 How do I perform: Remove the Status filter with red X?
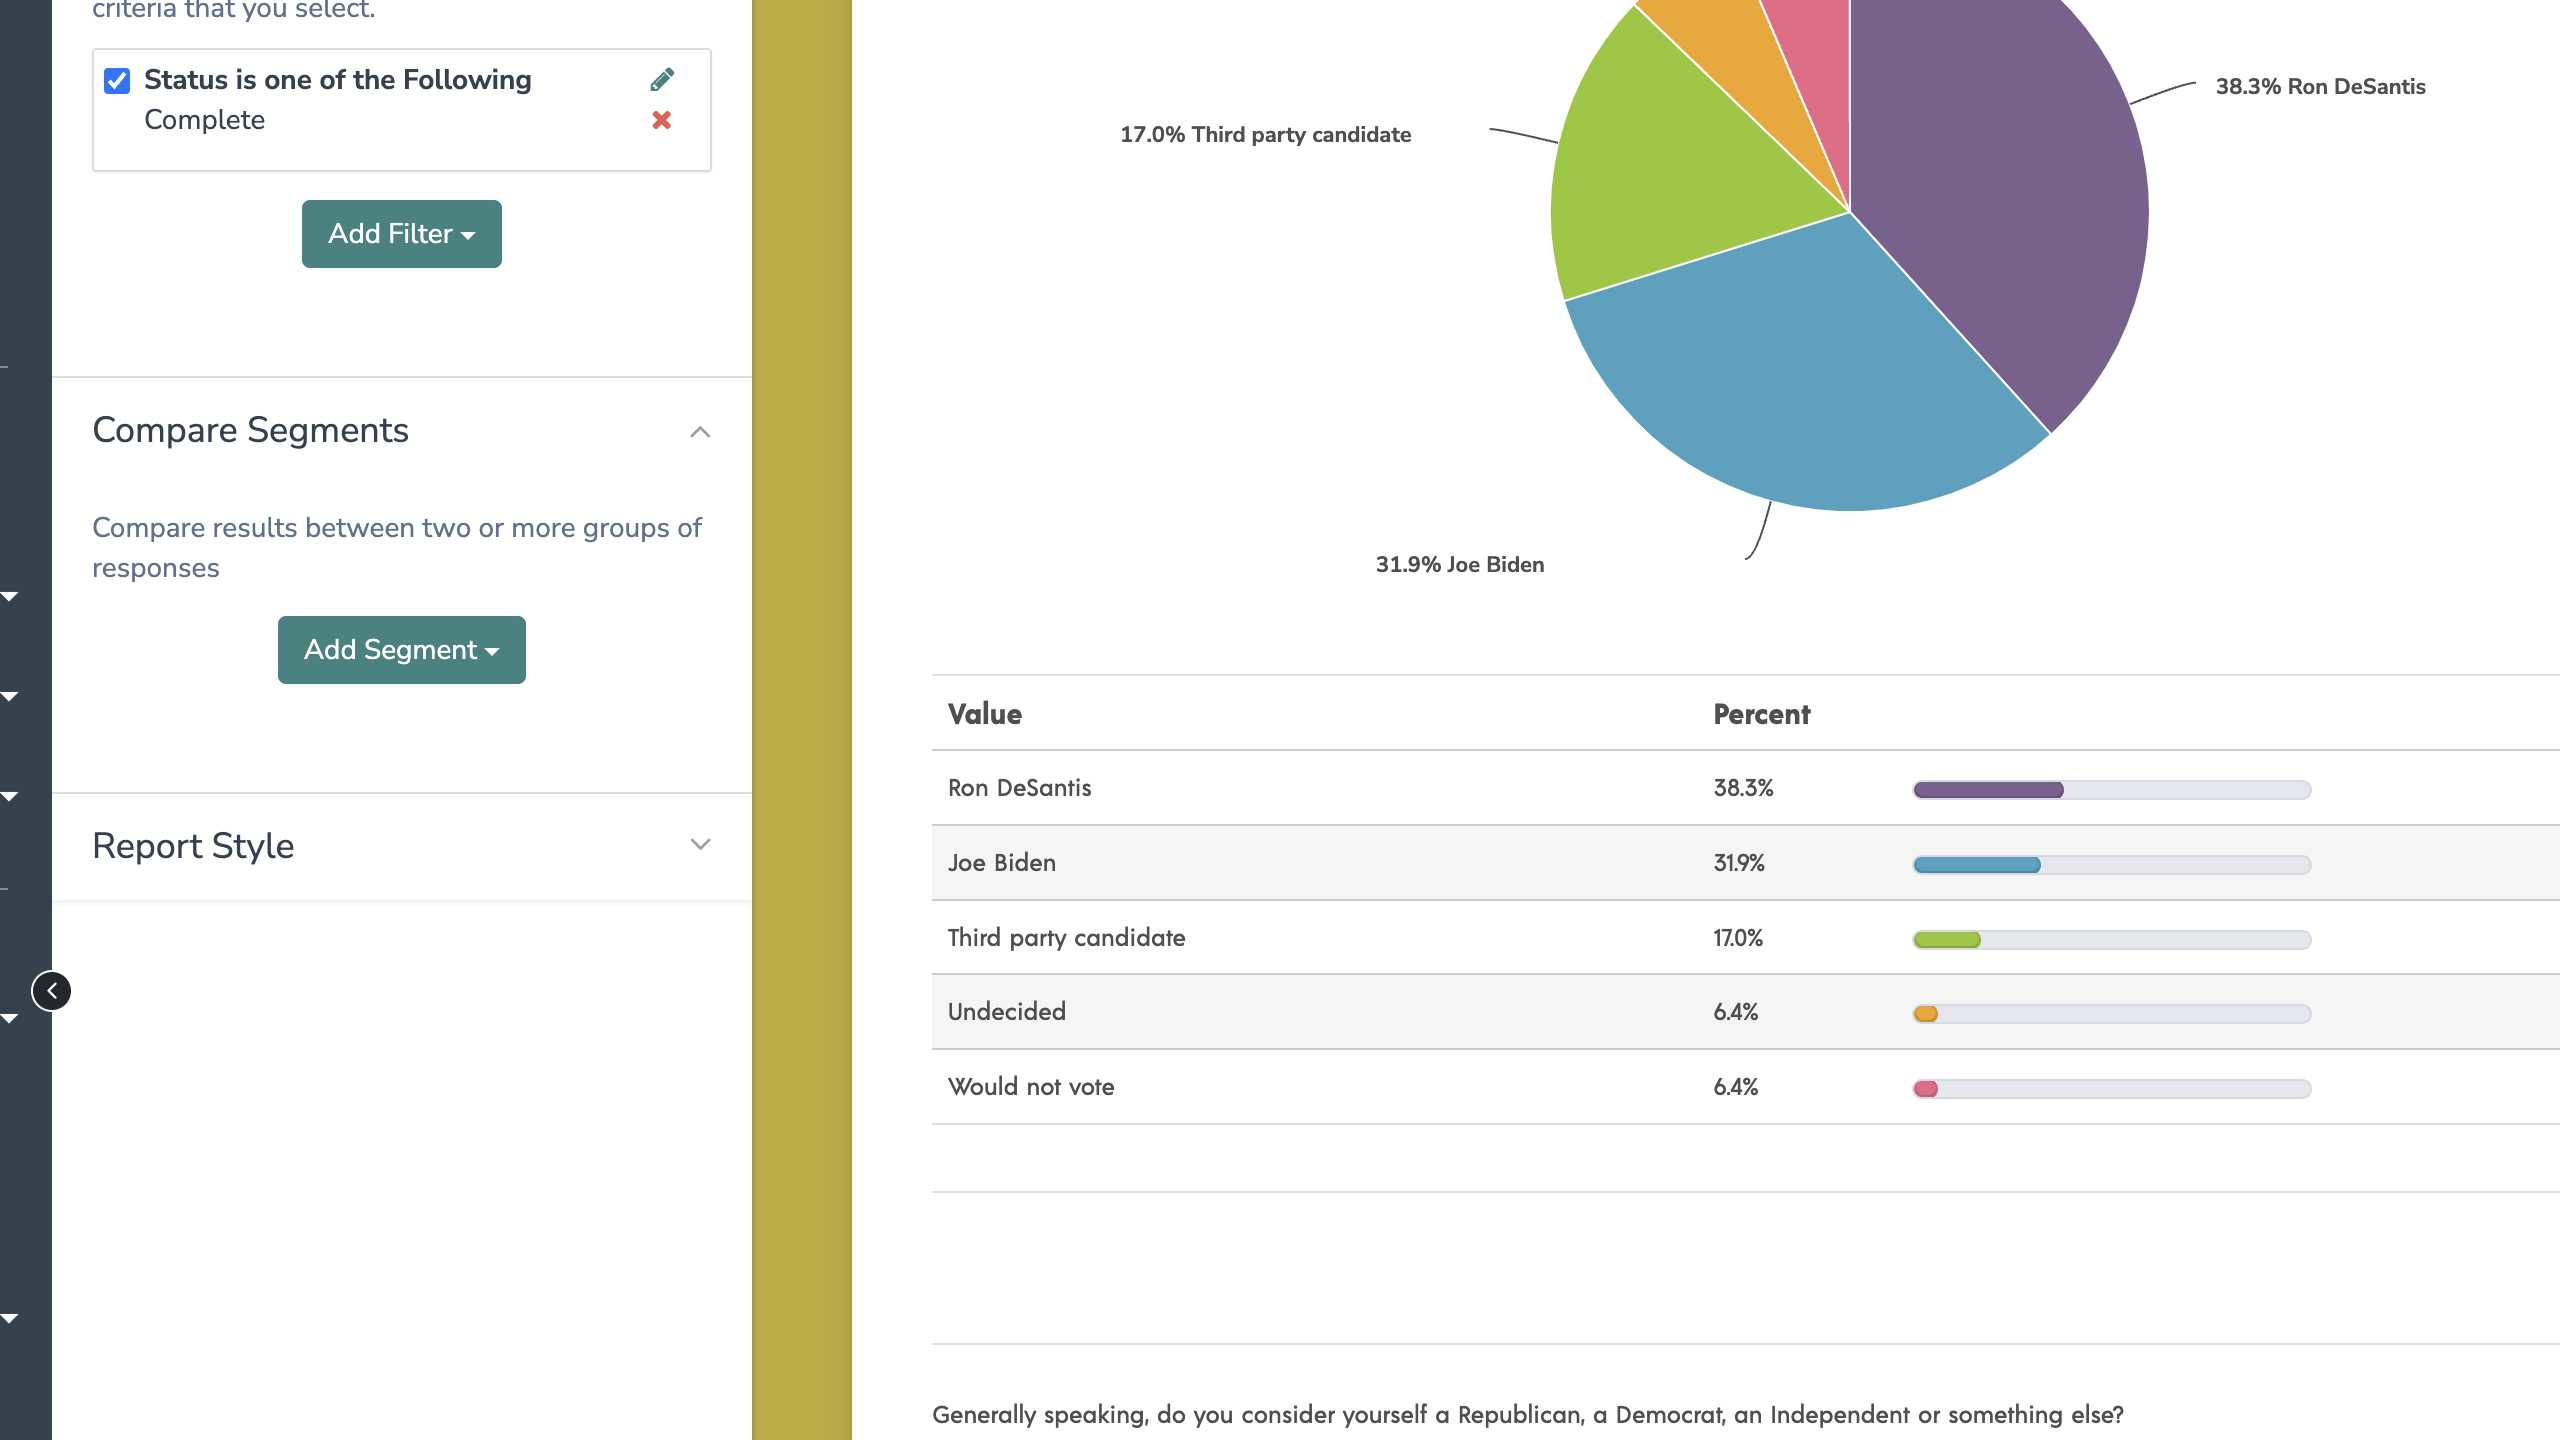661,120
